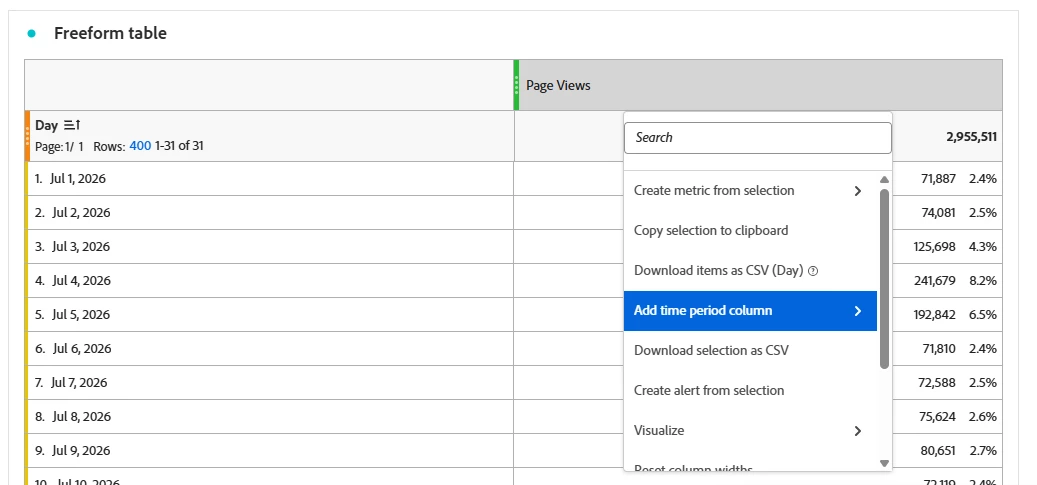Click the Day column sort icon

[72, 125]
